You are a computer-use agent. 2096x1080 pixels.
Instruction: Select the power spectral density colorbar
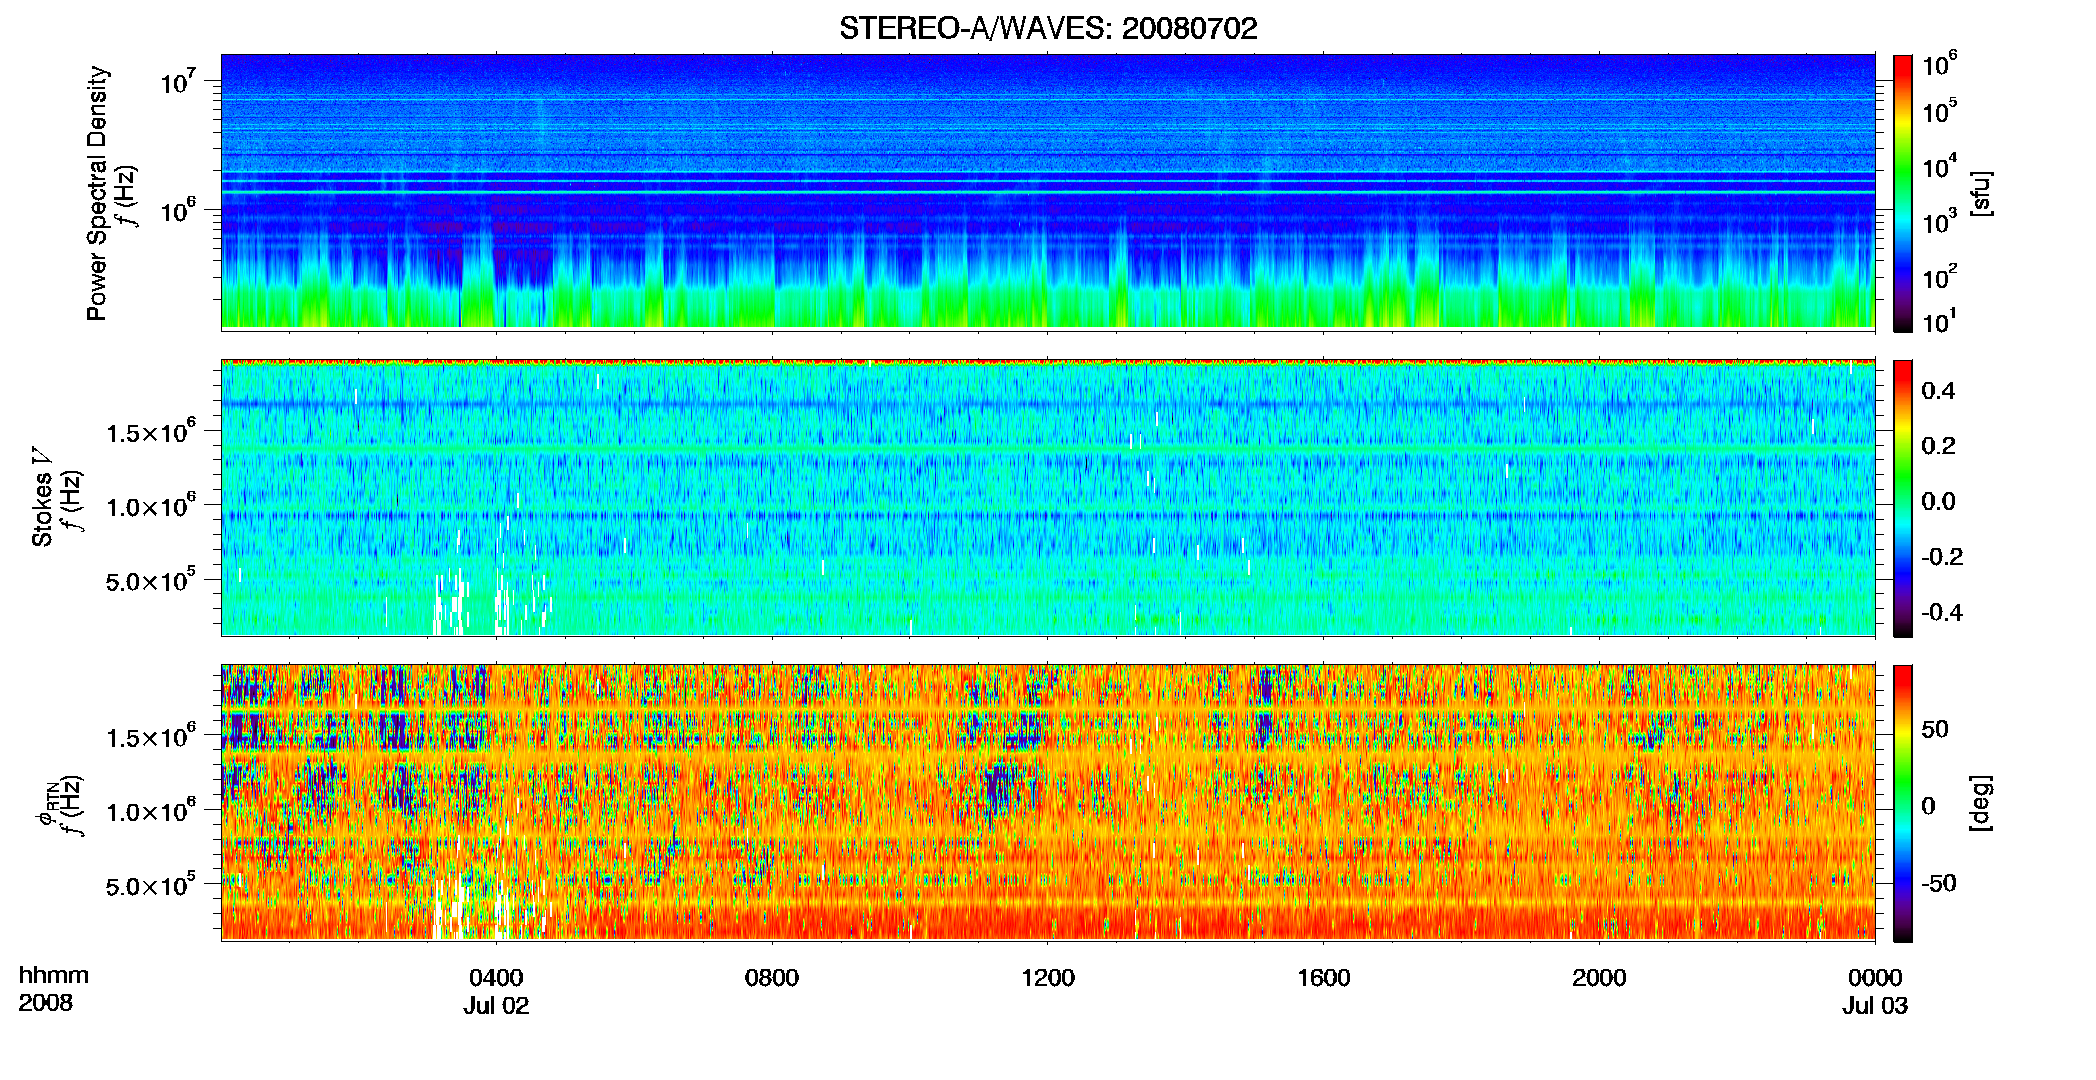(x=1902, y=193)
